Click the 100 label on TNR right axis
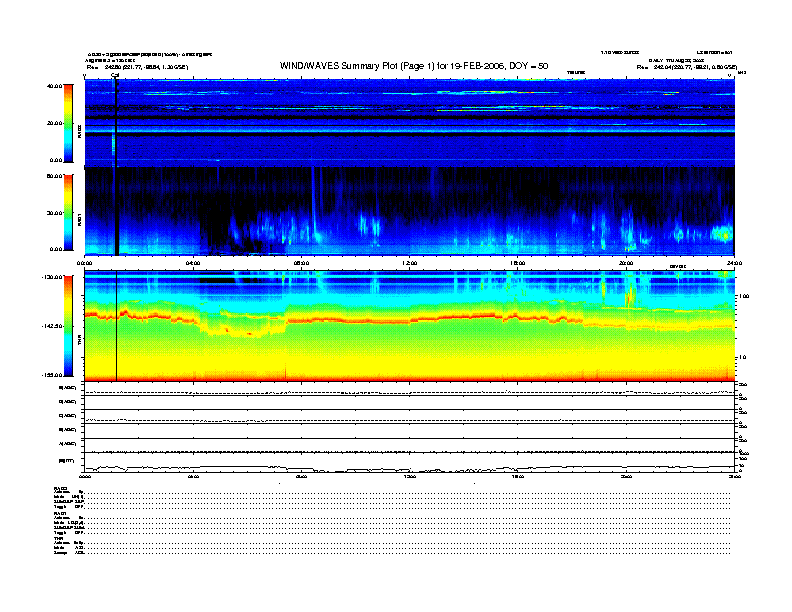Image resolution: width=792 pixels, height=612 pixels. [744, 296]
